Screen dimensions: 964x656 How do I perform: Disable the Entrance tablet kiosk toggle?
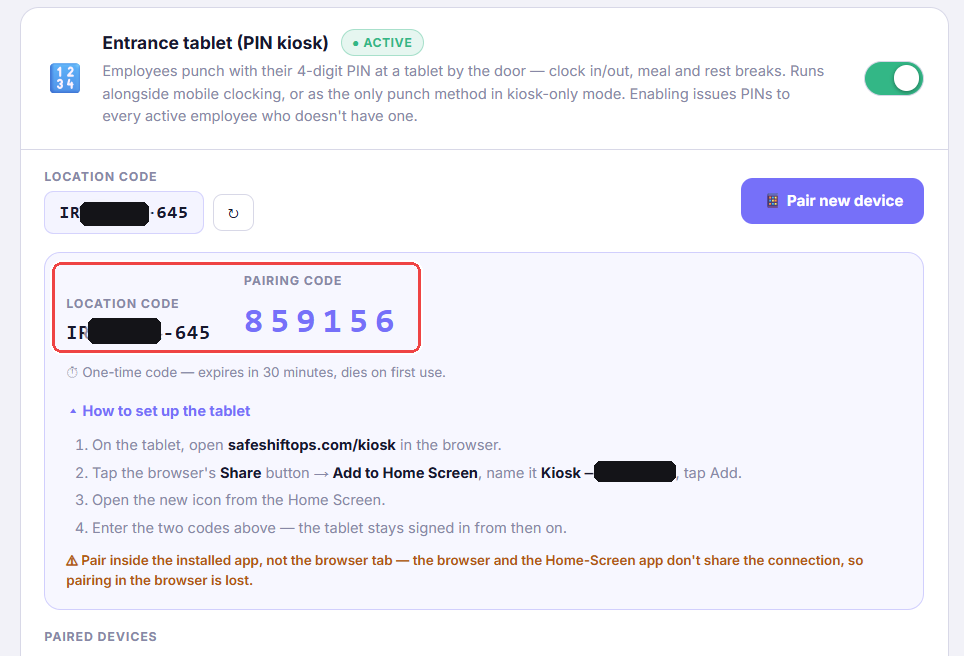[893, 79]
